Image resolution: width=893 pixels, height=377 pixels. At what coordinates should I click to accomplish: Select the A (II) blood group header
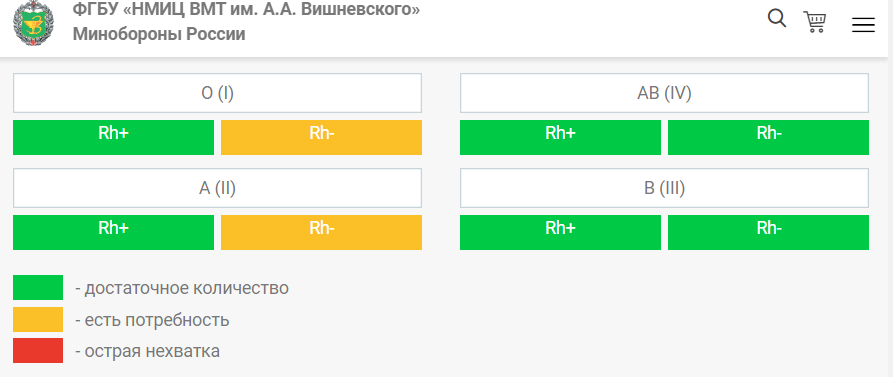218,188
